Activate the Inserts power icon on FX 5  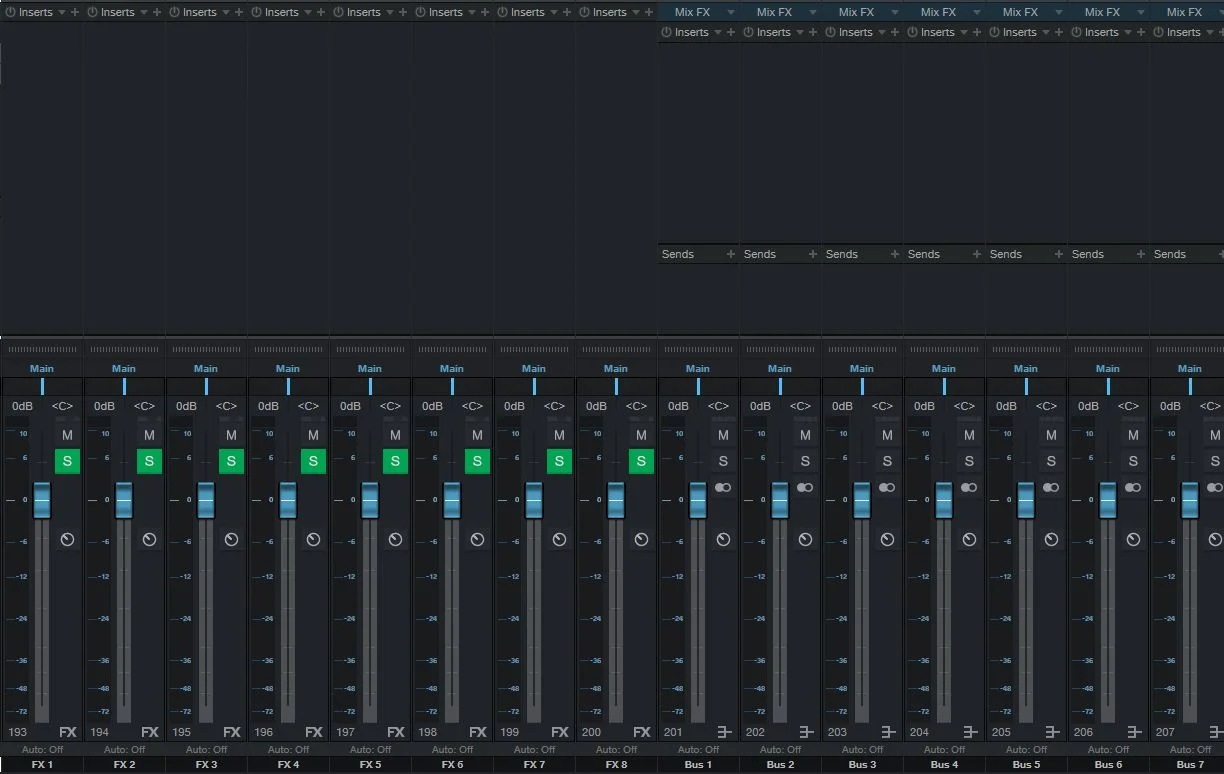coord(338,12)
